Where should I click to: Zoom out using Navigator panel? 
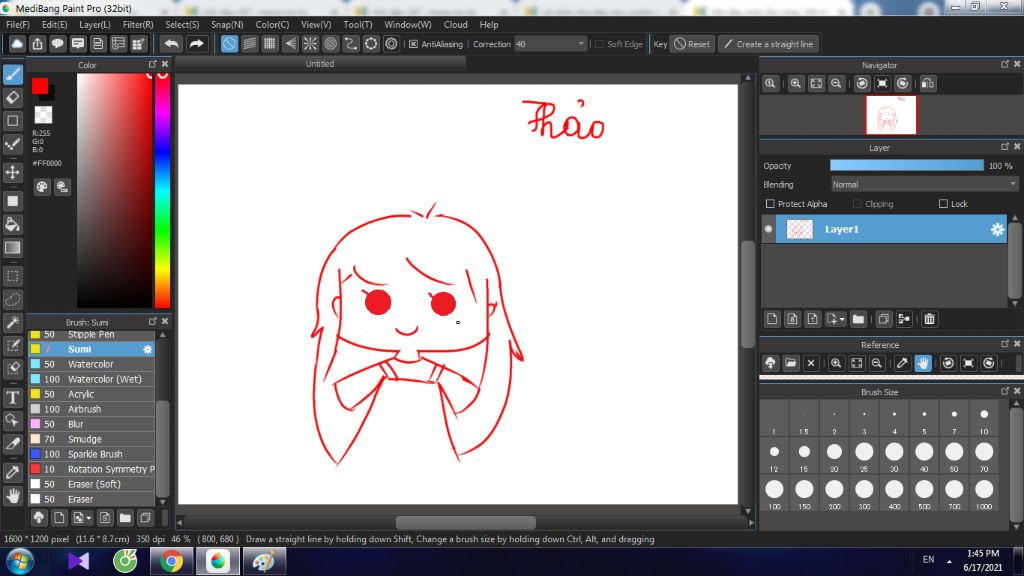(x=836, y=84)
